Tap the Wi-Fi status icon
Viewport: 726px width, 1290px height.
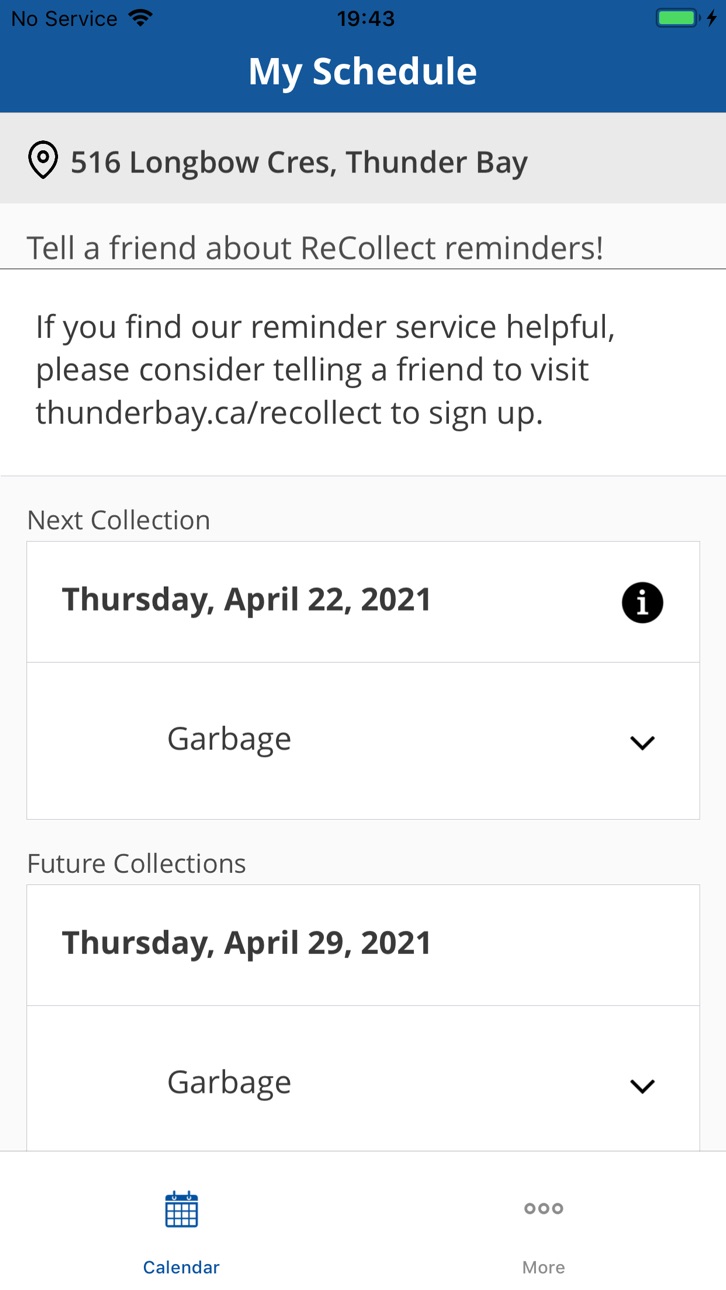[141, 18]
